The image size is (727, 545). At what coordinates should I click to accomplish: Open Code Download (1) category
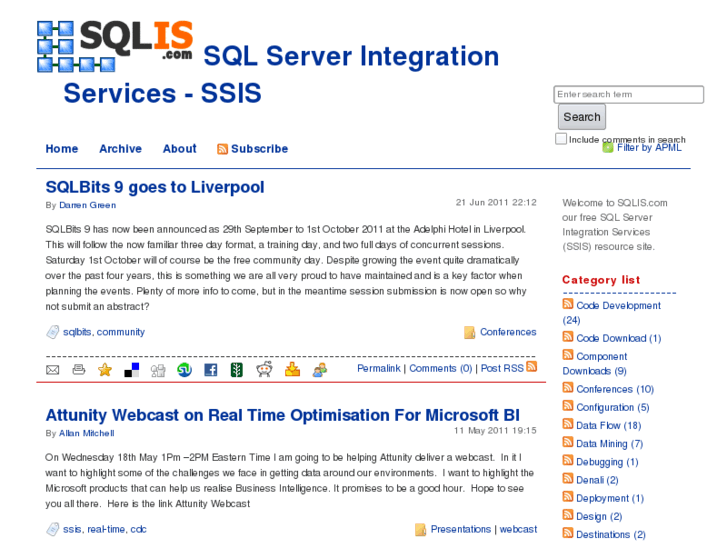coord(619,339)
